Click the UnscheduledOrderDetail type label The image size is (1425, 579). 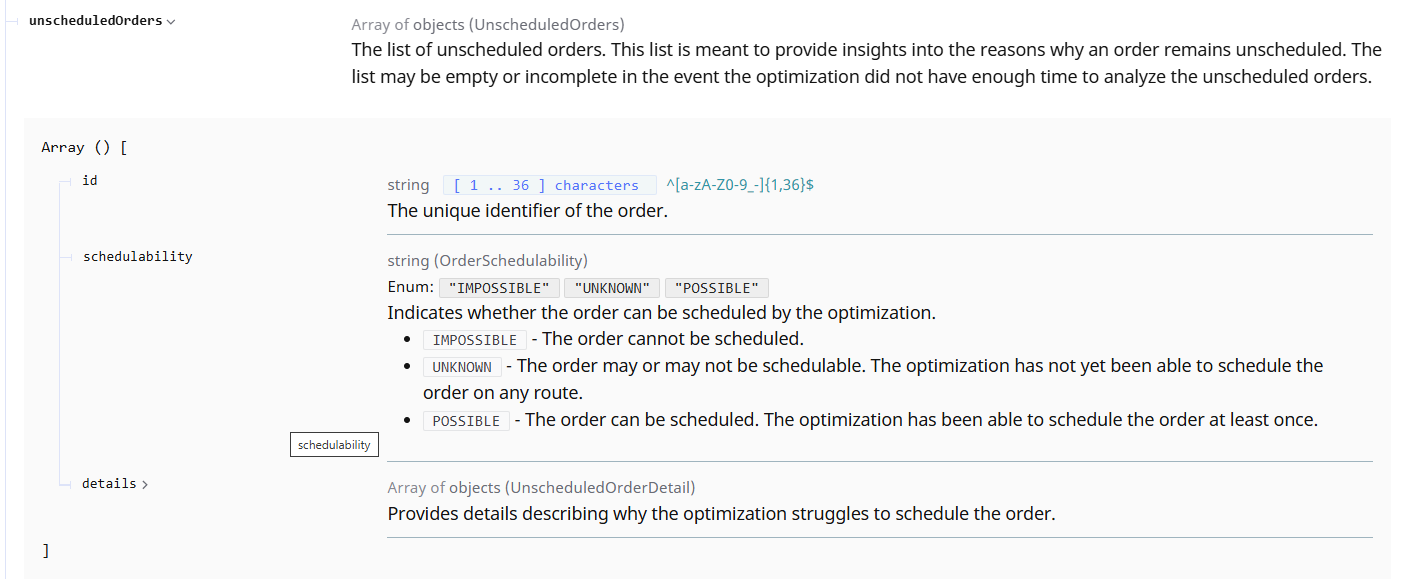click(541, 488)
